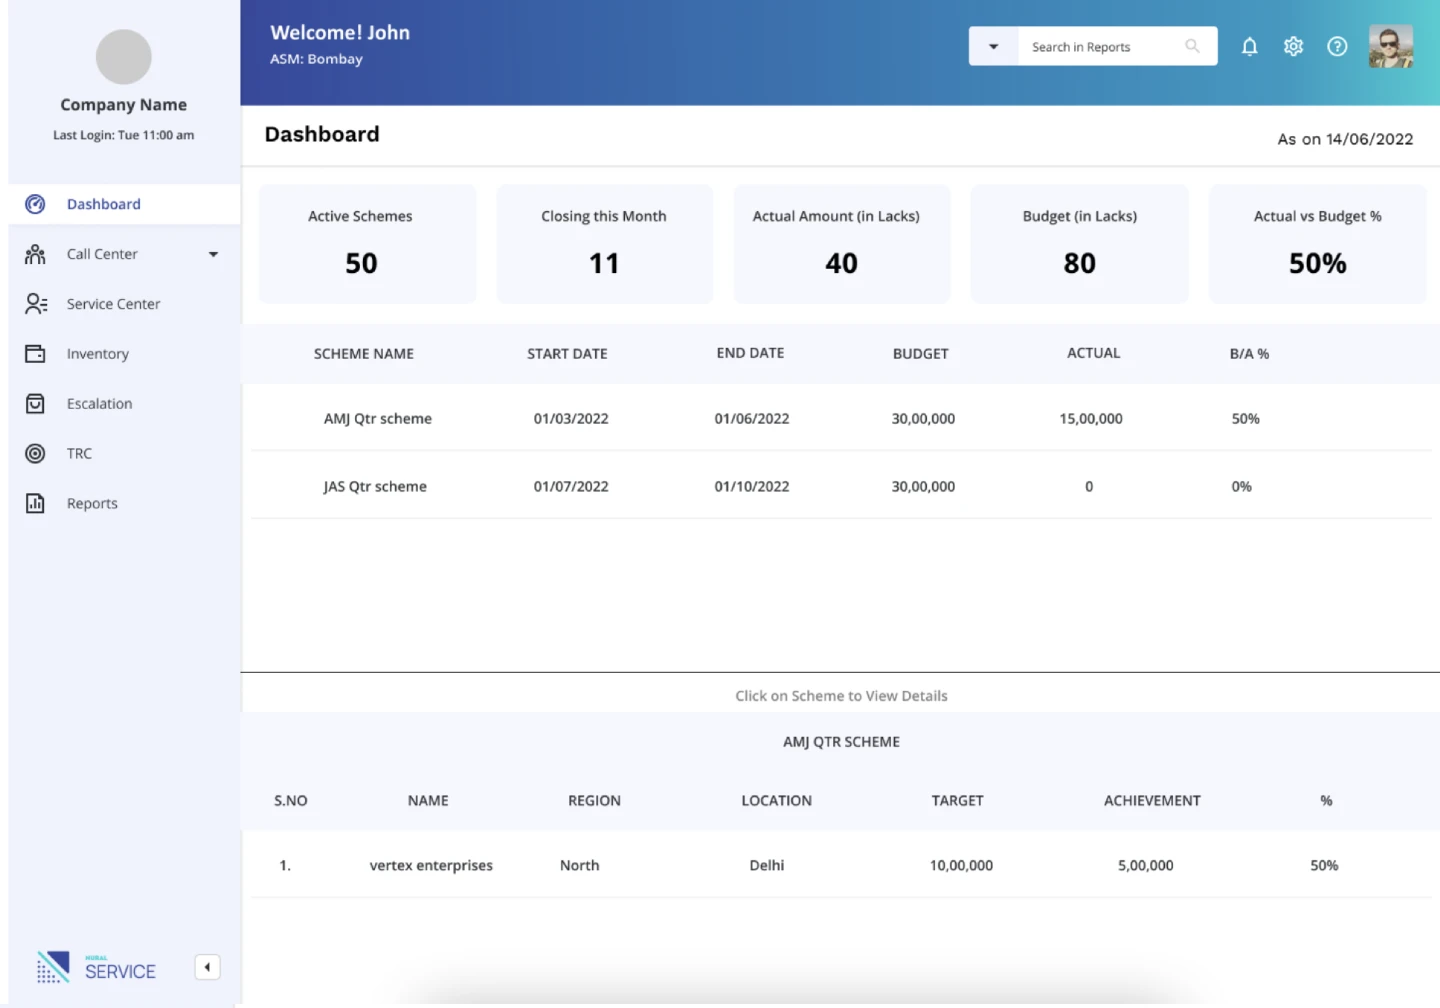
Task: Open the user profile photo
Action: tap(1391, 46)
